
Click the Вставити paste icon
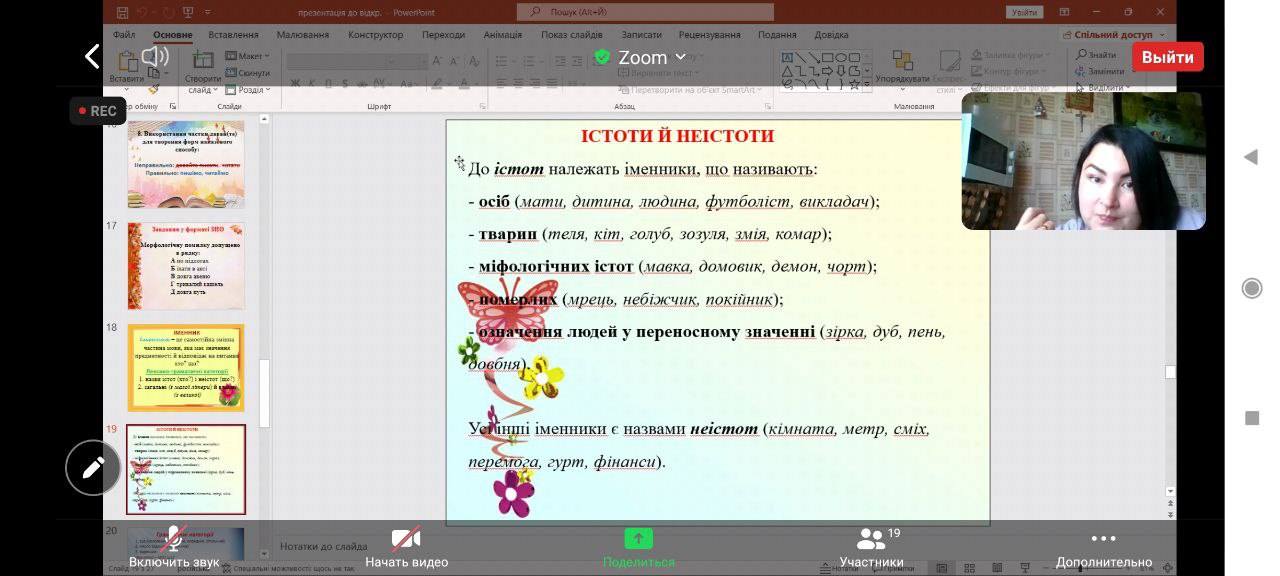coord(127,60)
